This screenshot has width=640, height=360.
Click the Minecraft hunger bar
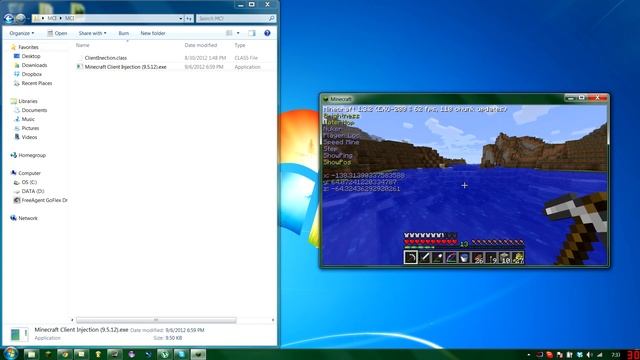[498, 242]
